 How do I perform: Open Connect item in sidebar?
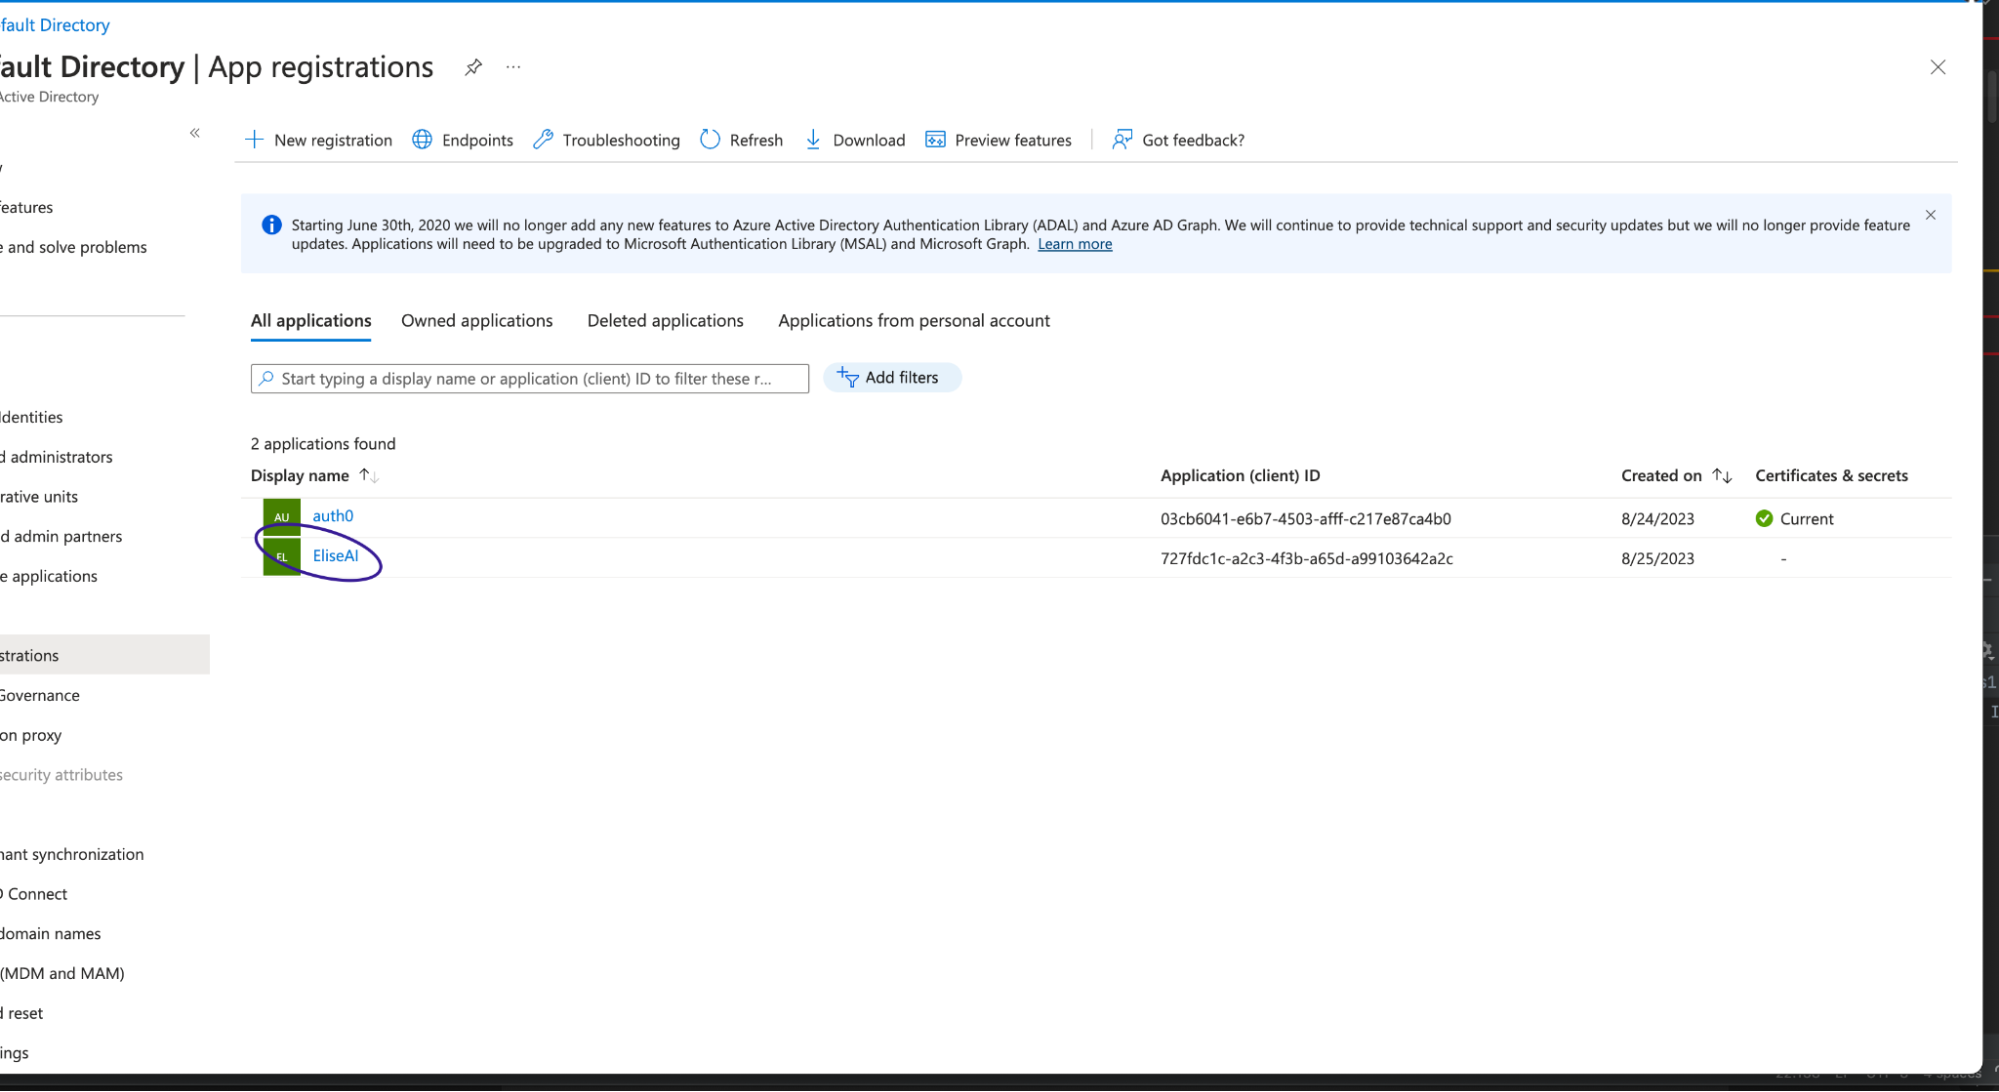tap(34, 894)
